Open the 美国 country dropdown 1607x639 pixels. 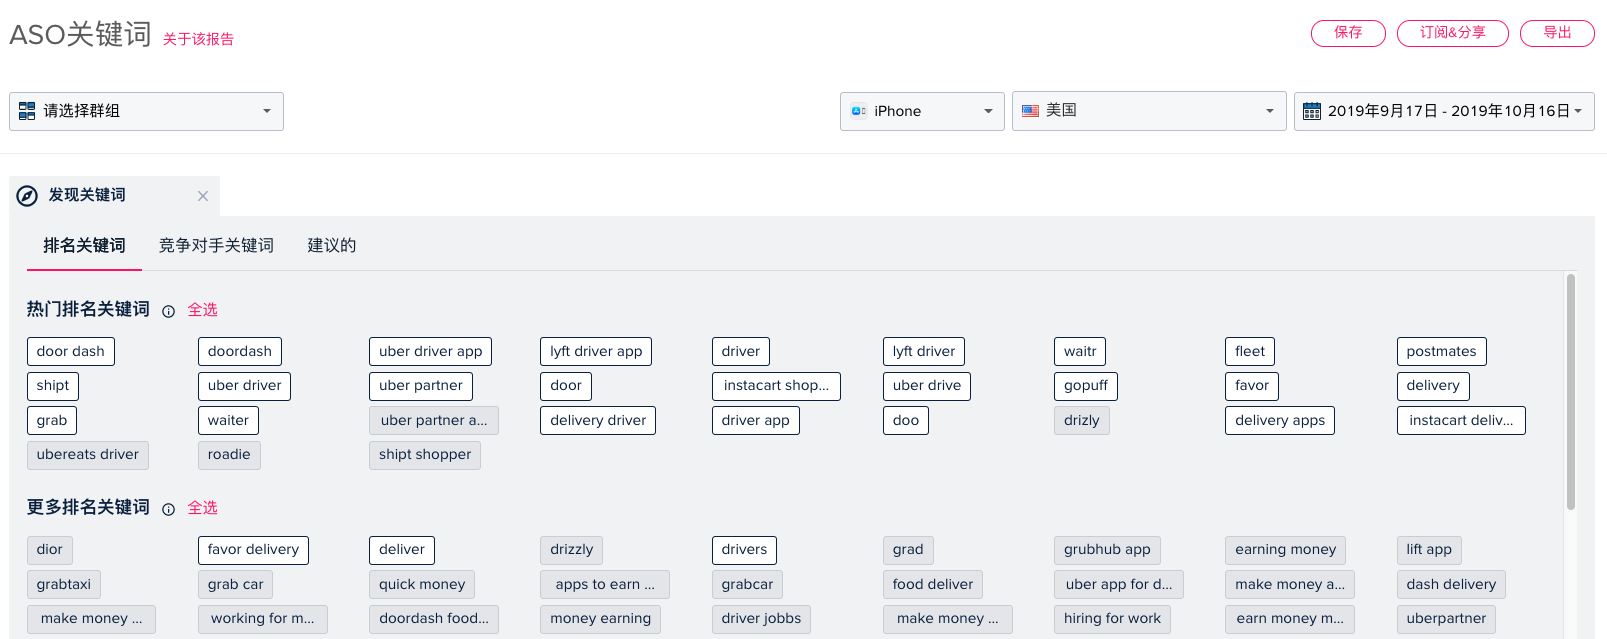pyautogui.click(x=1148, y=111)
